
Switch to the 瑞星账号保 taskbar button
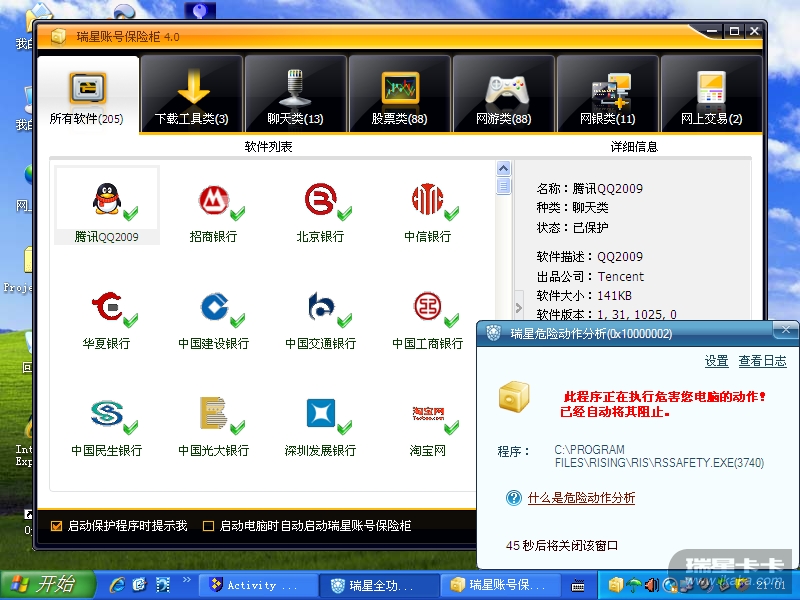(x=500, y=585)
